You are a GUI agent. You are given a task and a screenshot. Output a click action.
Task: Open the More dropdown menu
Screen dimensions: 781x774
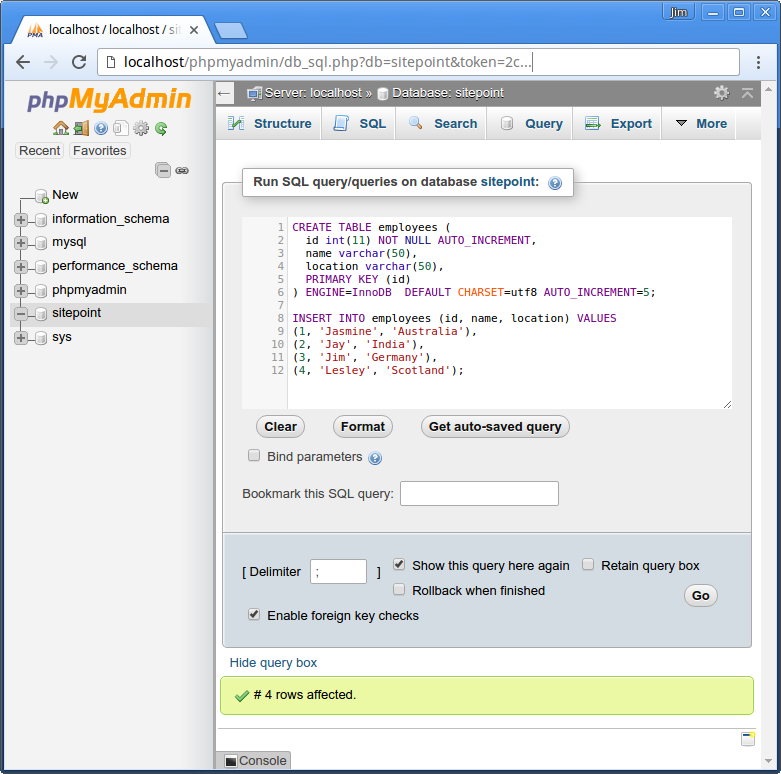click(701, 124)
